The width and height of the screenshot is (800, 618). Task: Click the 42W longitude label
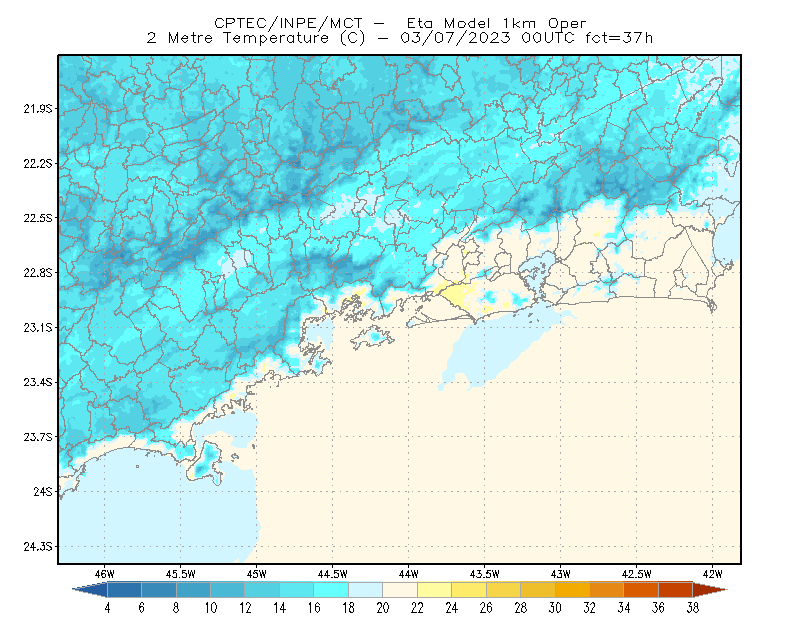[713, 574]
